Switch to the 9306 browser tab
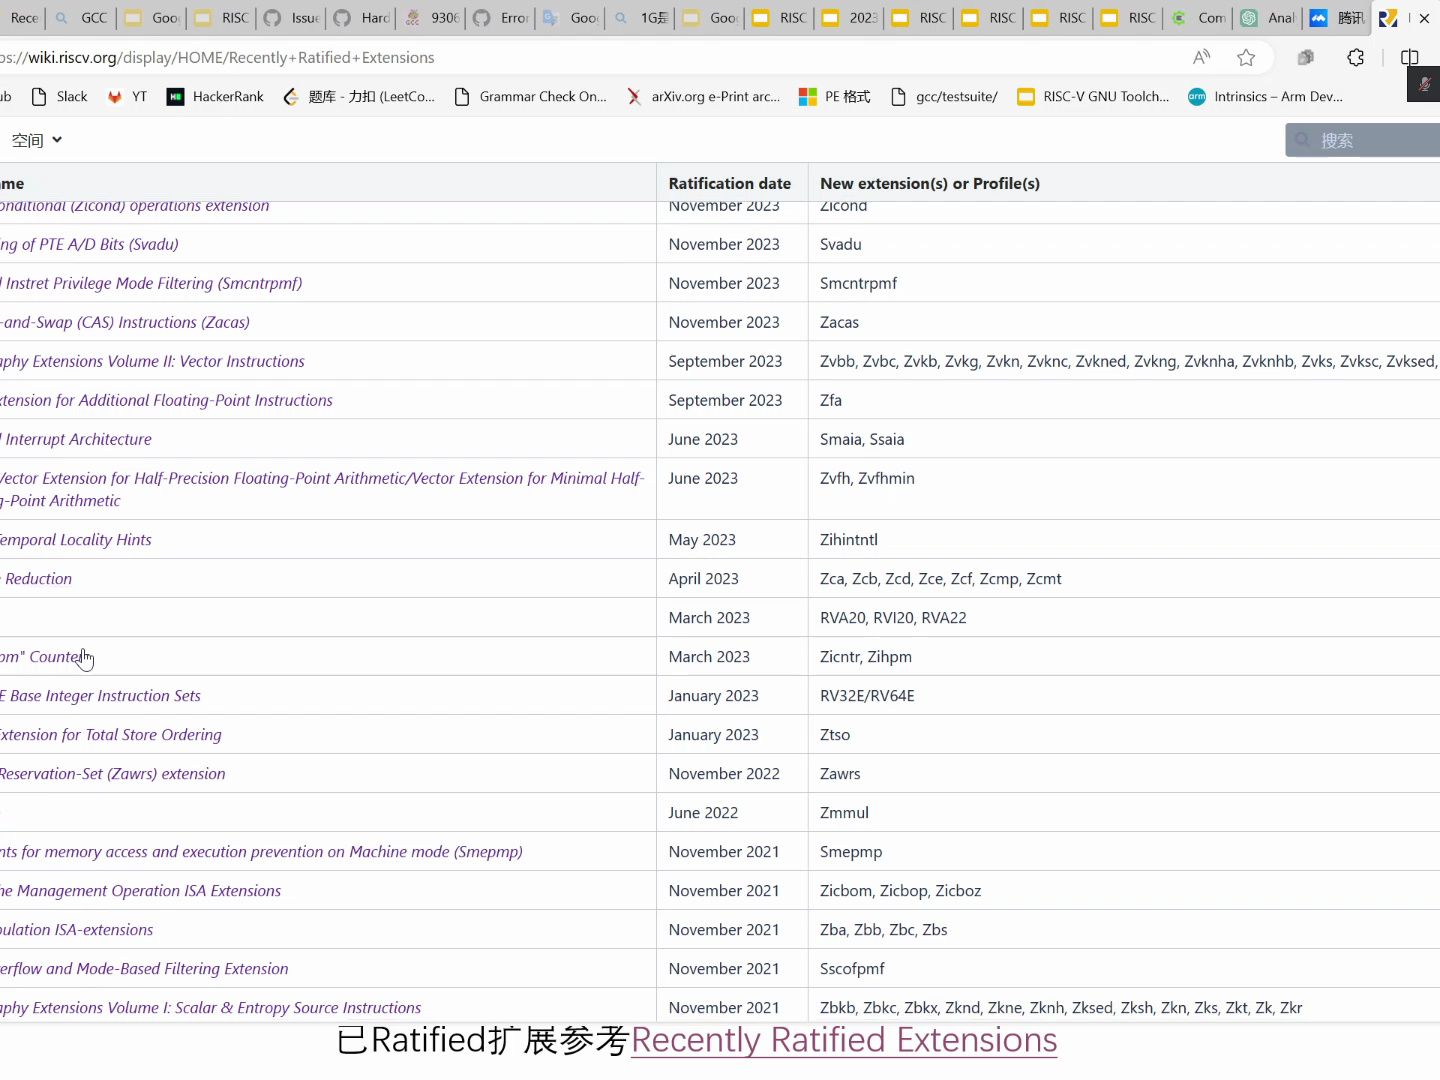This screenshot has height=1080, width=1440. (431, 18)
